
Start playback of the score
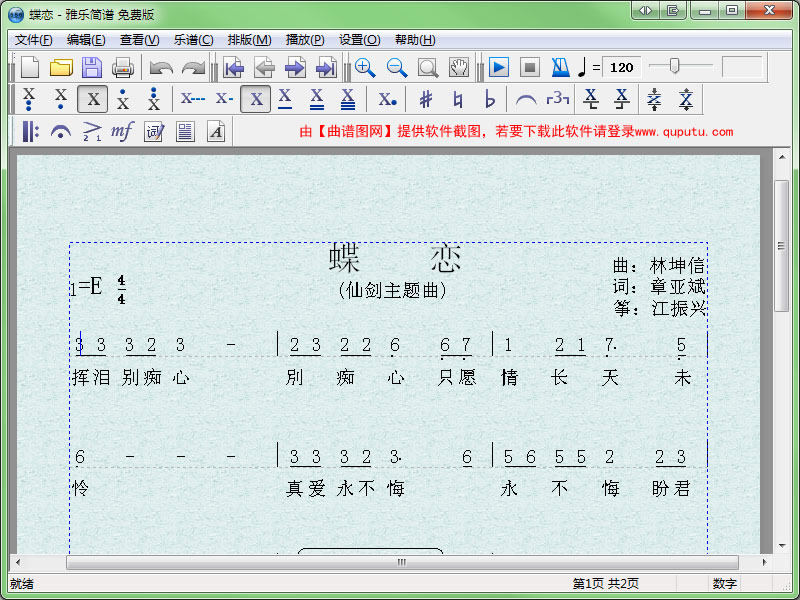pos(498,67)
